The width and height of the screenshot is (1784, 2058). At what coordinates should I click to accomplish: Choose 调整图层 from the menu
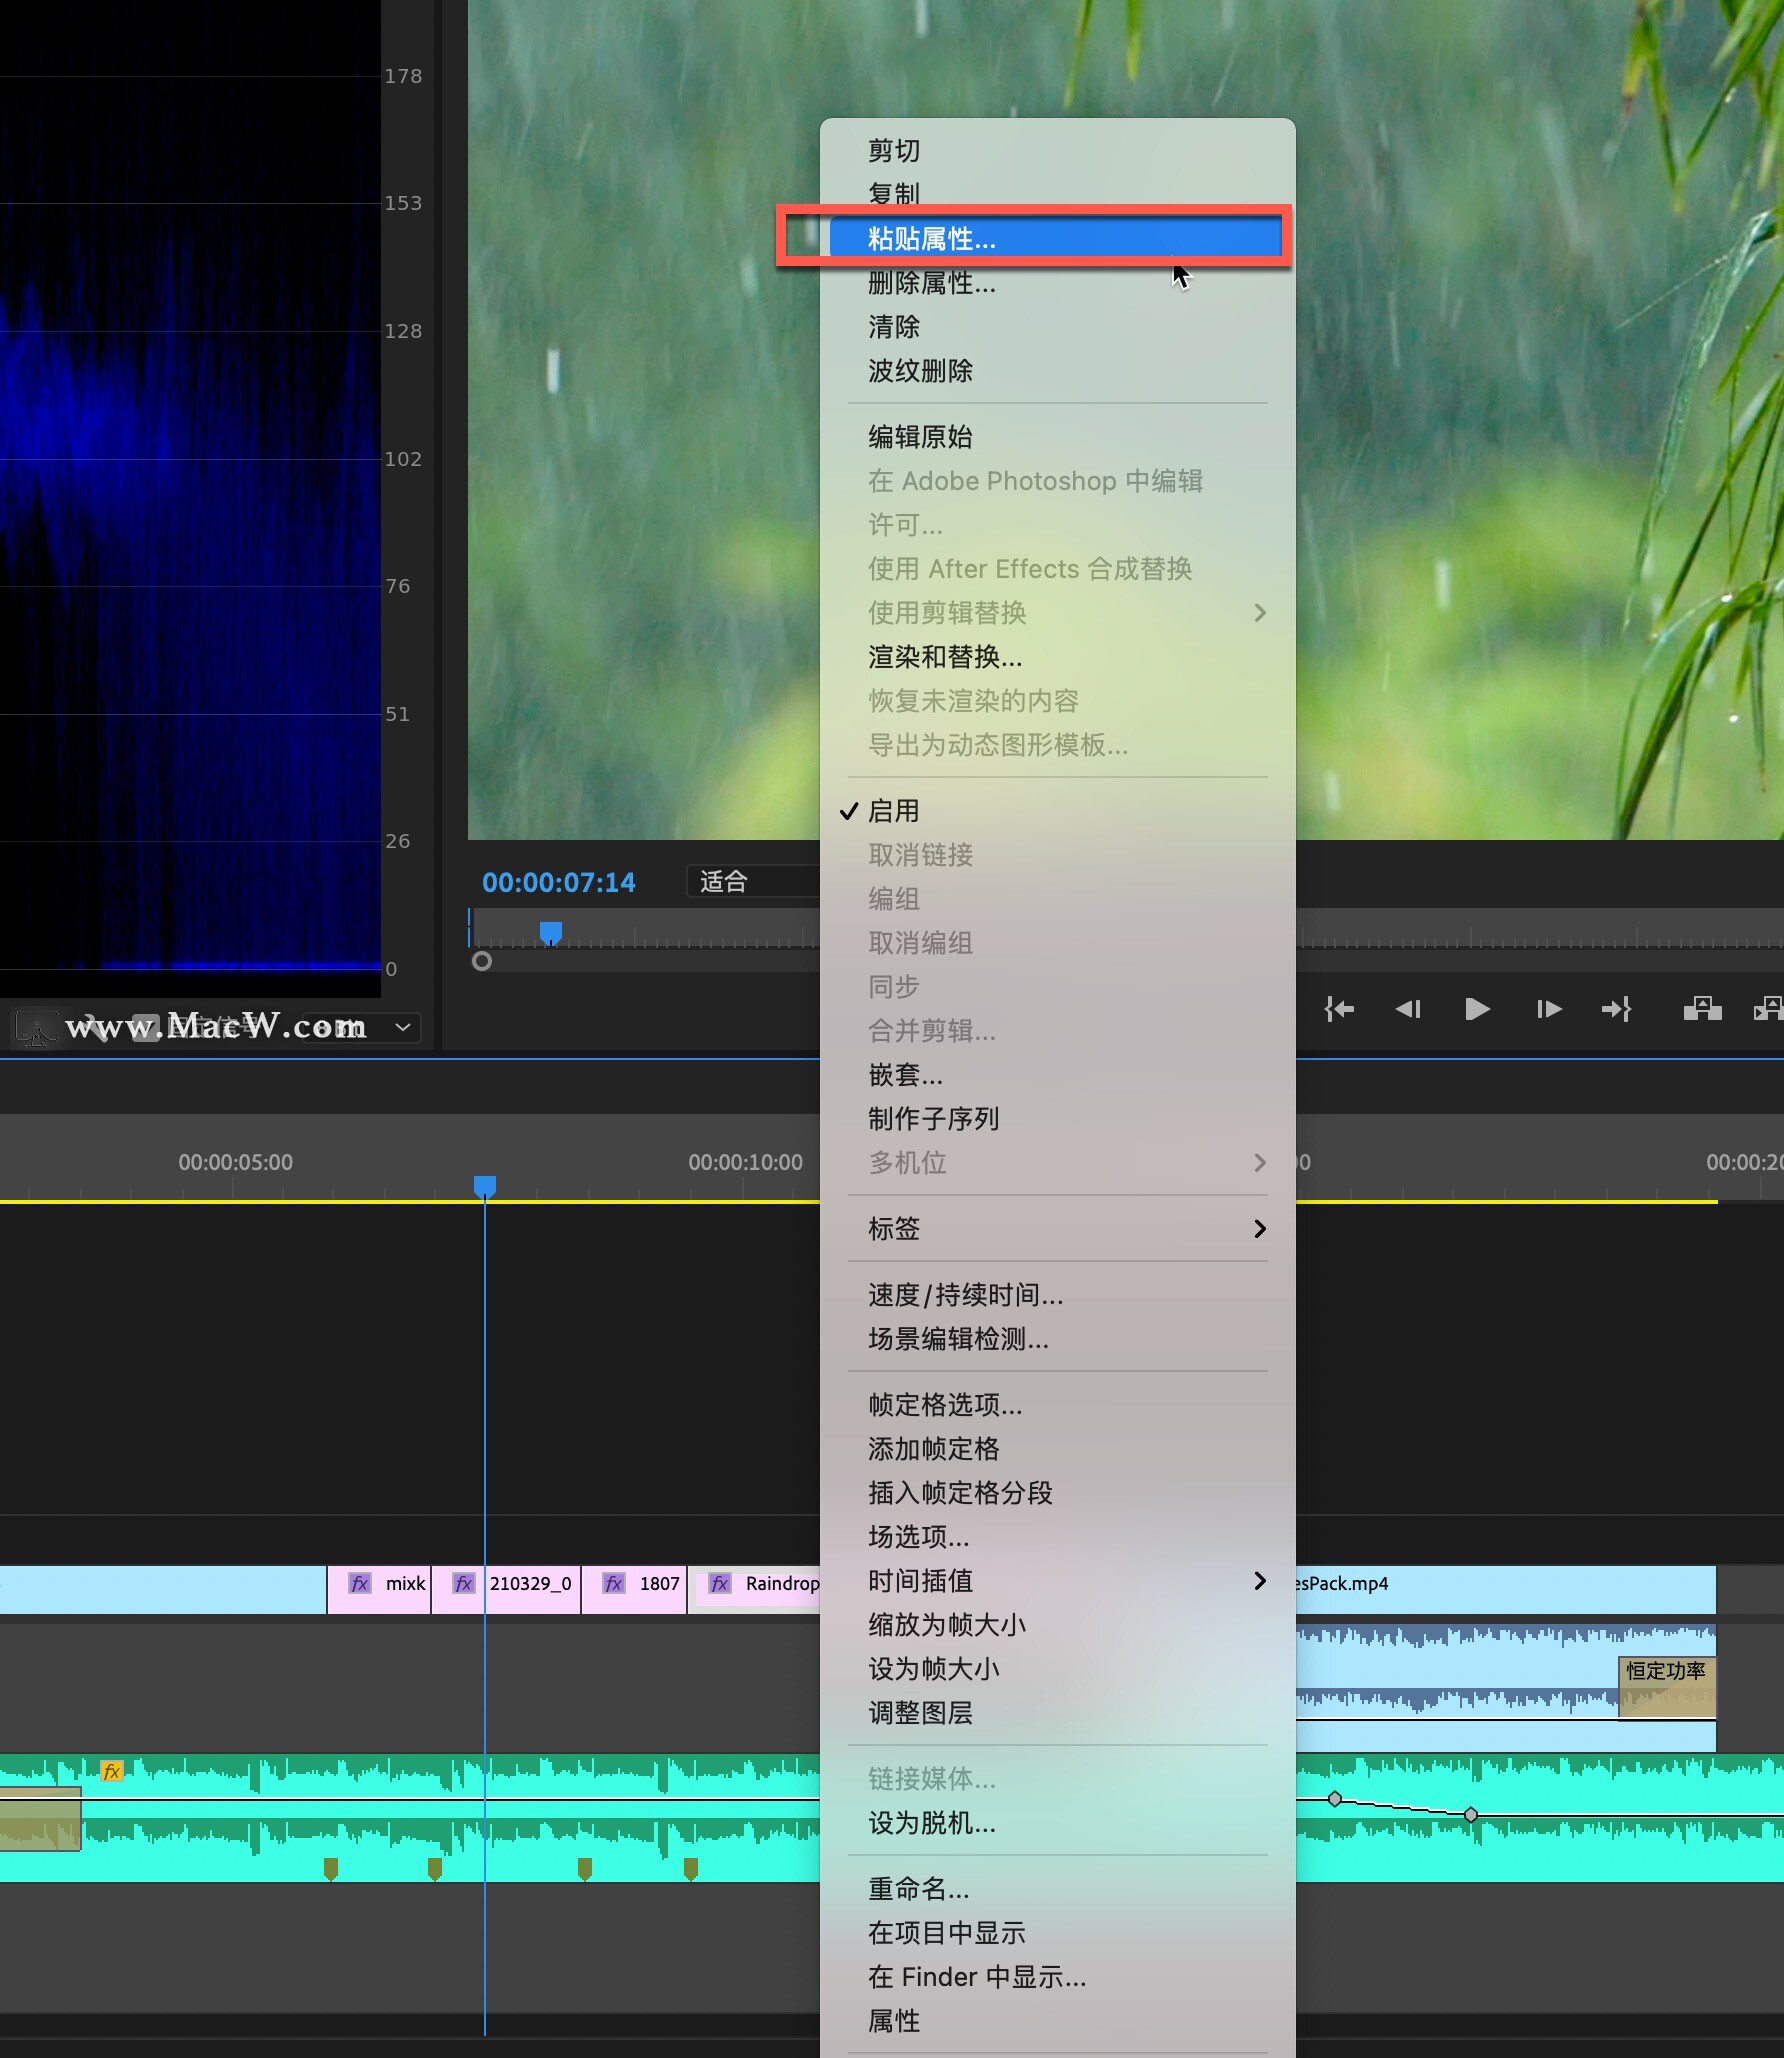coord(1057,1713)
